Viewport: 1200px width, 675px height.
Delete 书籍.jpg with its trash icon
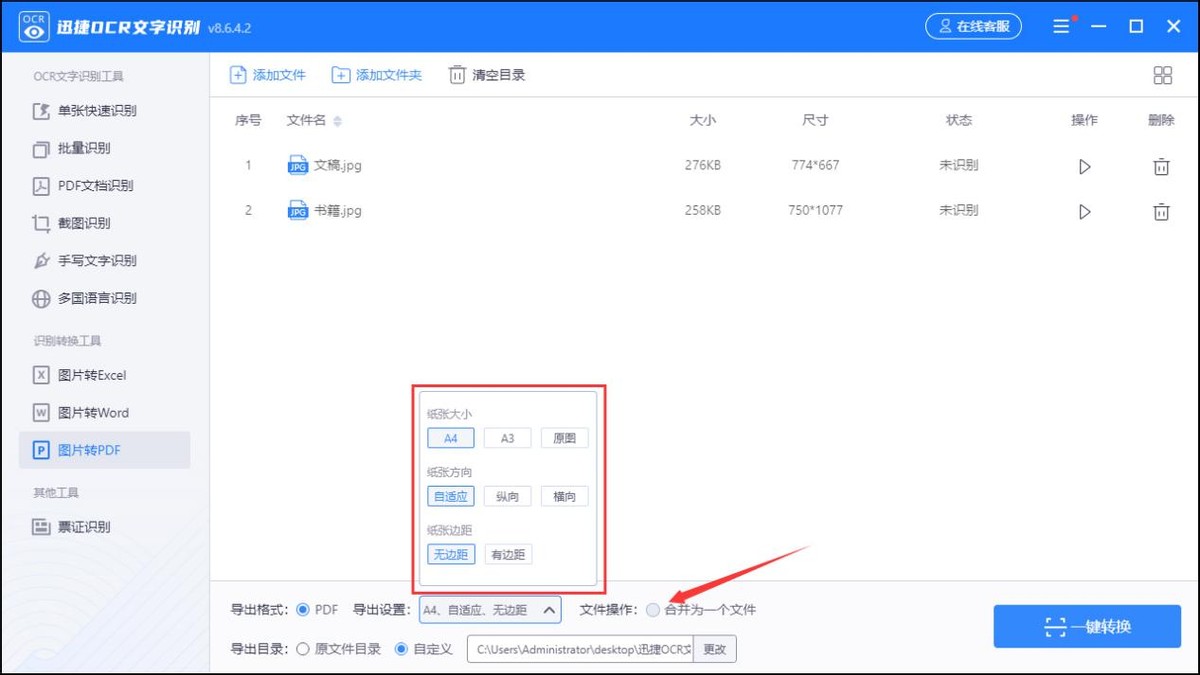(1161, 211)
